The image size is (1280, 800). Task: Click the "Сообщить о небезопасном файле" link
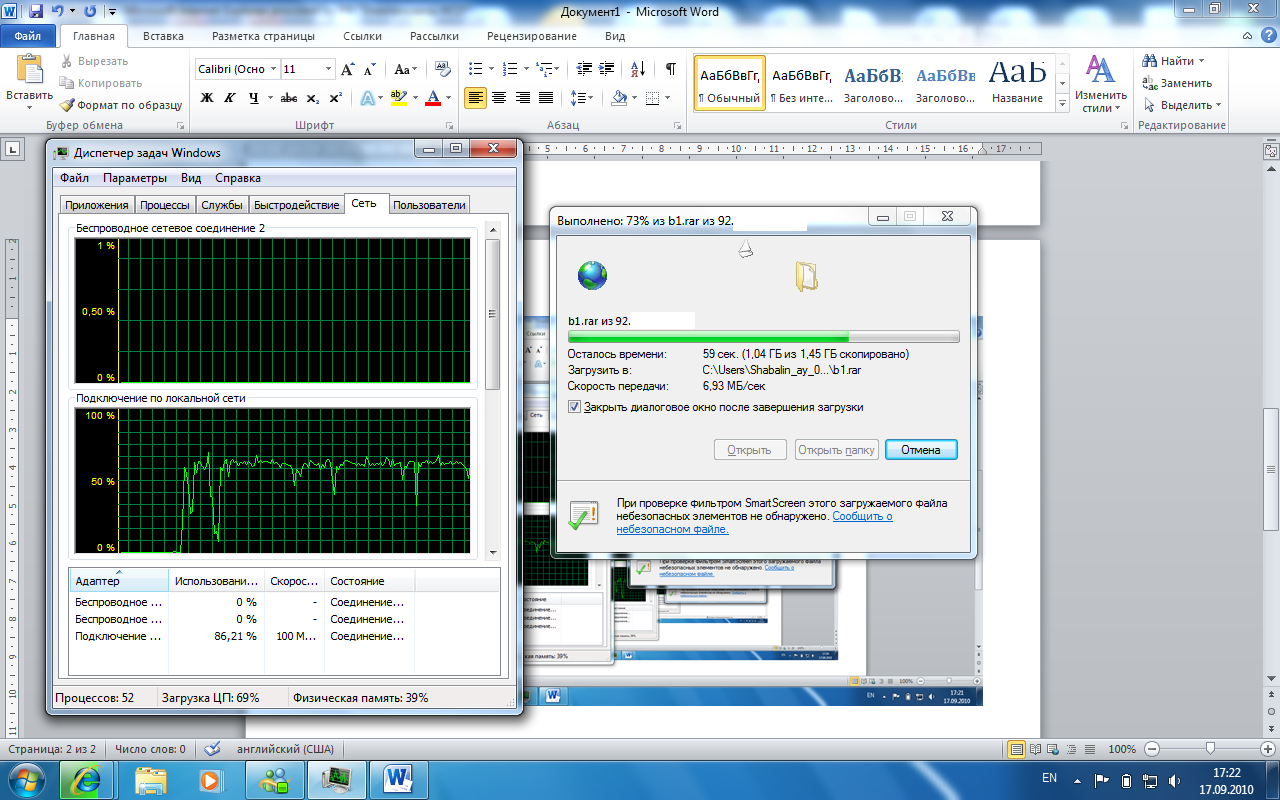[862, 517]
